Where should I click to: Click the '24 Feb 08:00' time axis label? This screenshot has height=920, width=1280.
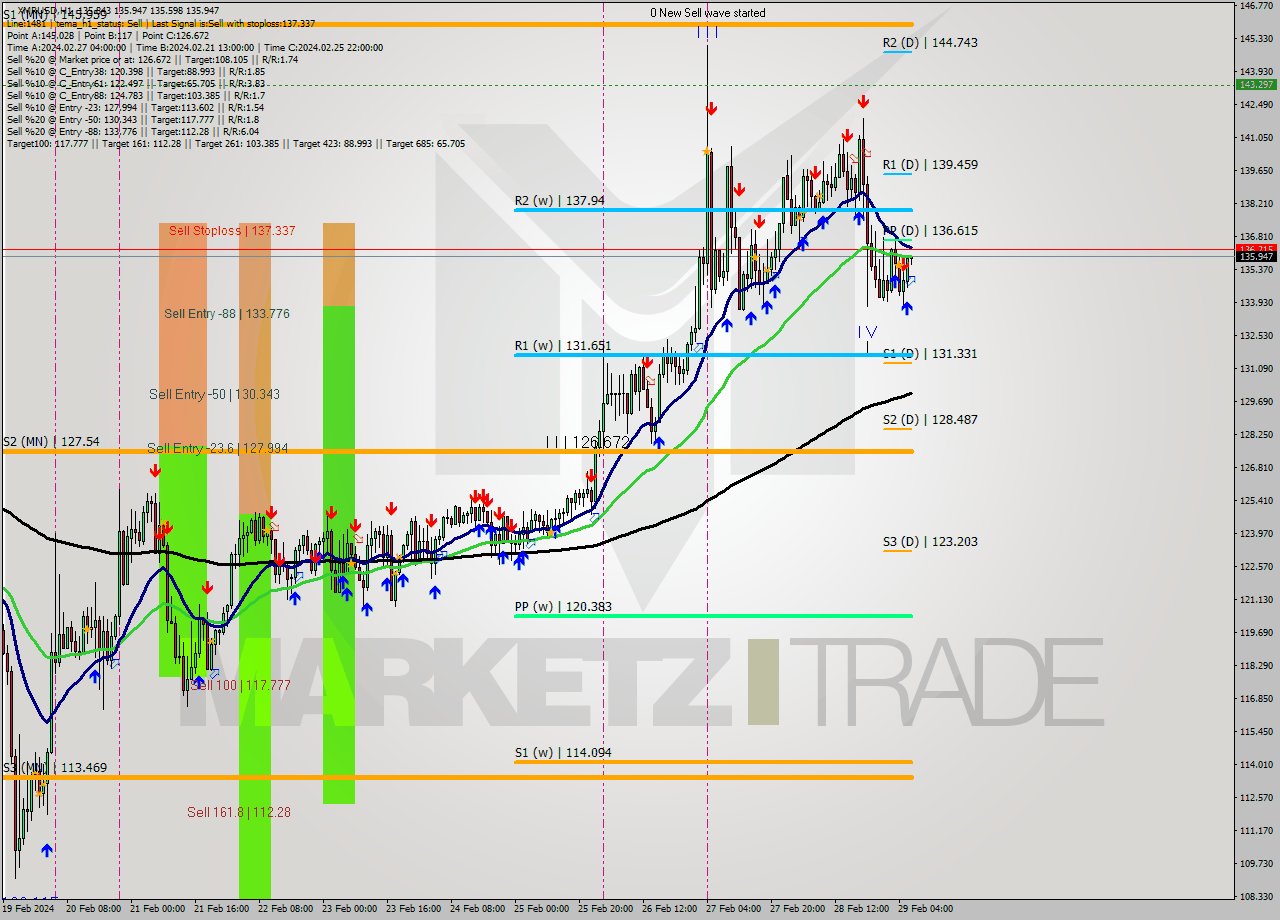point(478,909)
